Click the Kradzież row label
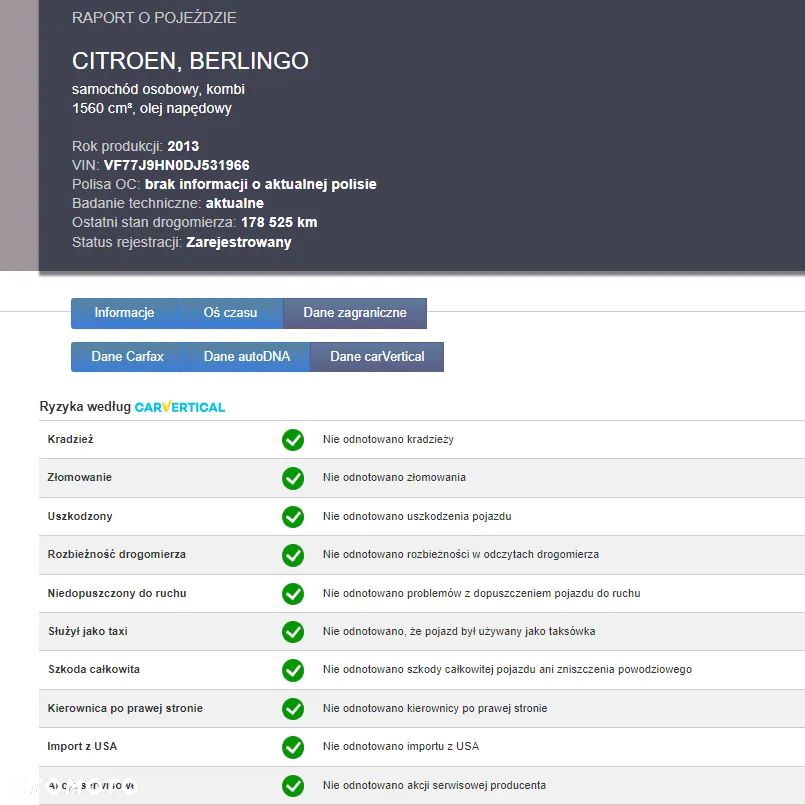 coord(70,439)
